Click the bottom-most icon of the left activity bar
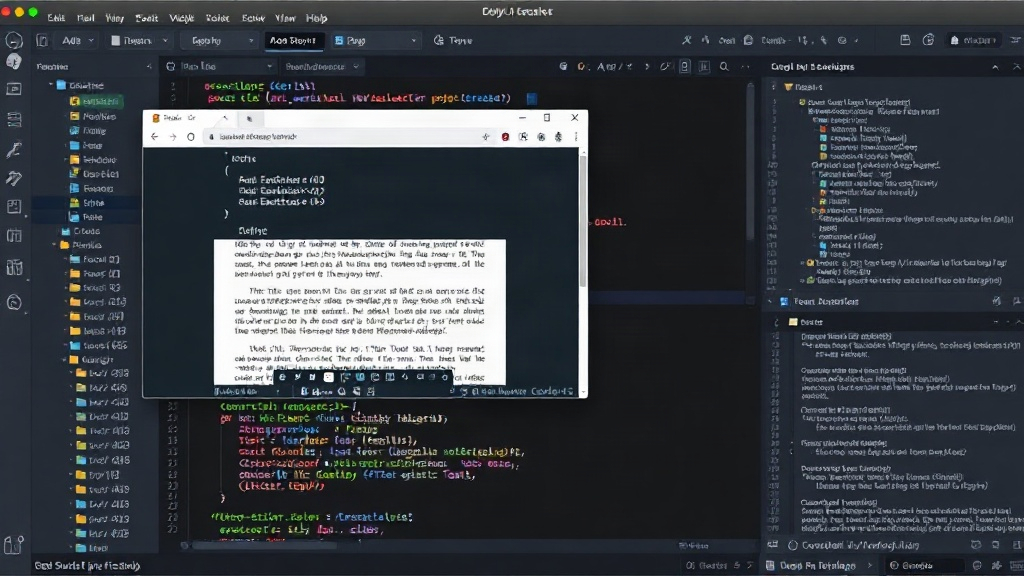The height and width of the screenshot is (576, 1024). 14,544
